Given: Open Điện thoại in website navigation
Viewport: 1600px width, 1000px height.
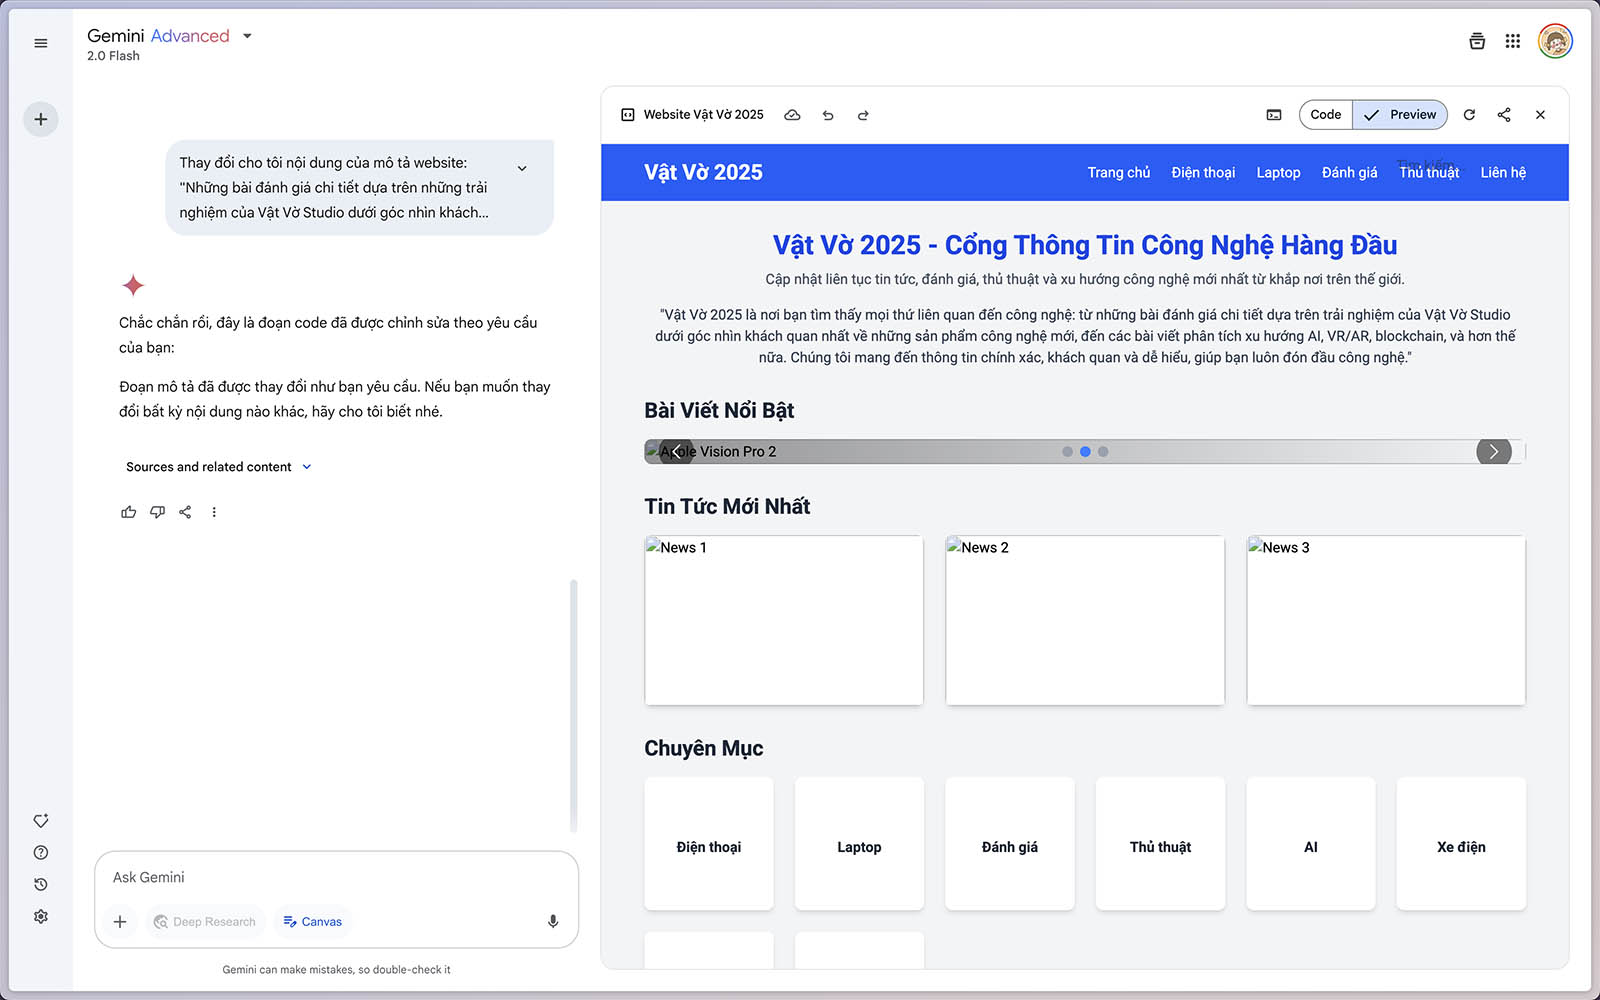Looking at the screenshot, I should coord(1203,173).
